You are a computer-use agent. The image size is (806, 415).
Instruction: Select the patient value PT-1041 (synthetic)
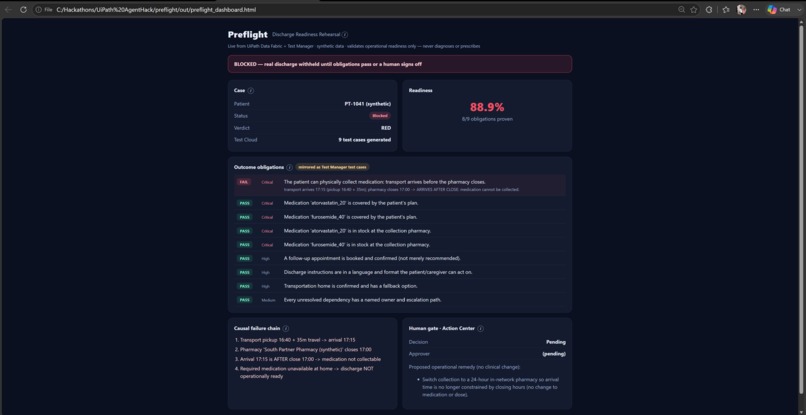coord(368,104)
